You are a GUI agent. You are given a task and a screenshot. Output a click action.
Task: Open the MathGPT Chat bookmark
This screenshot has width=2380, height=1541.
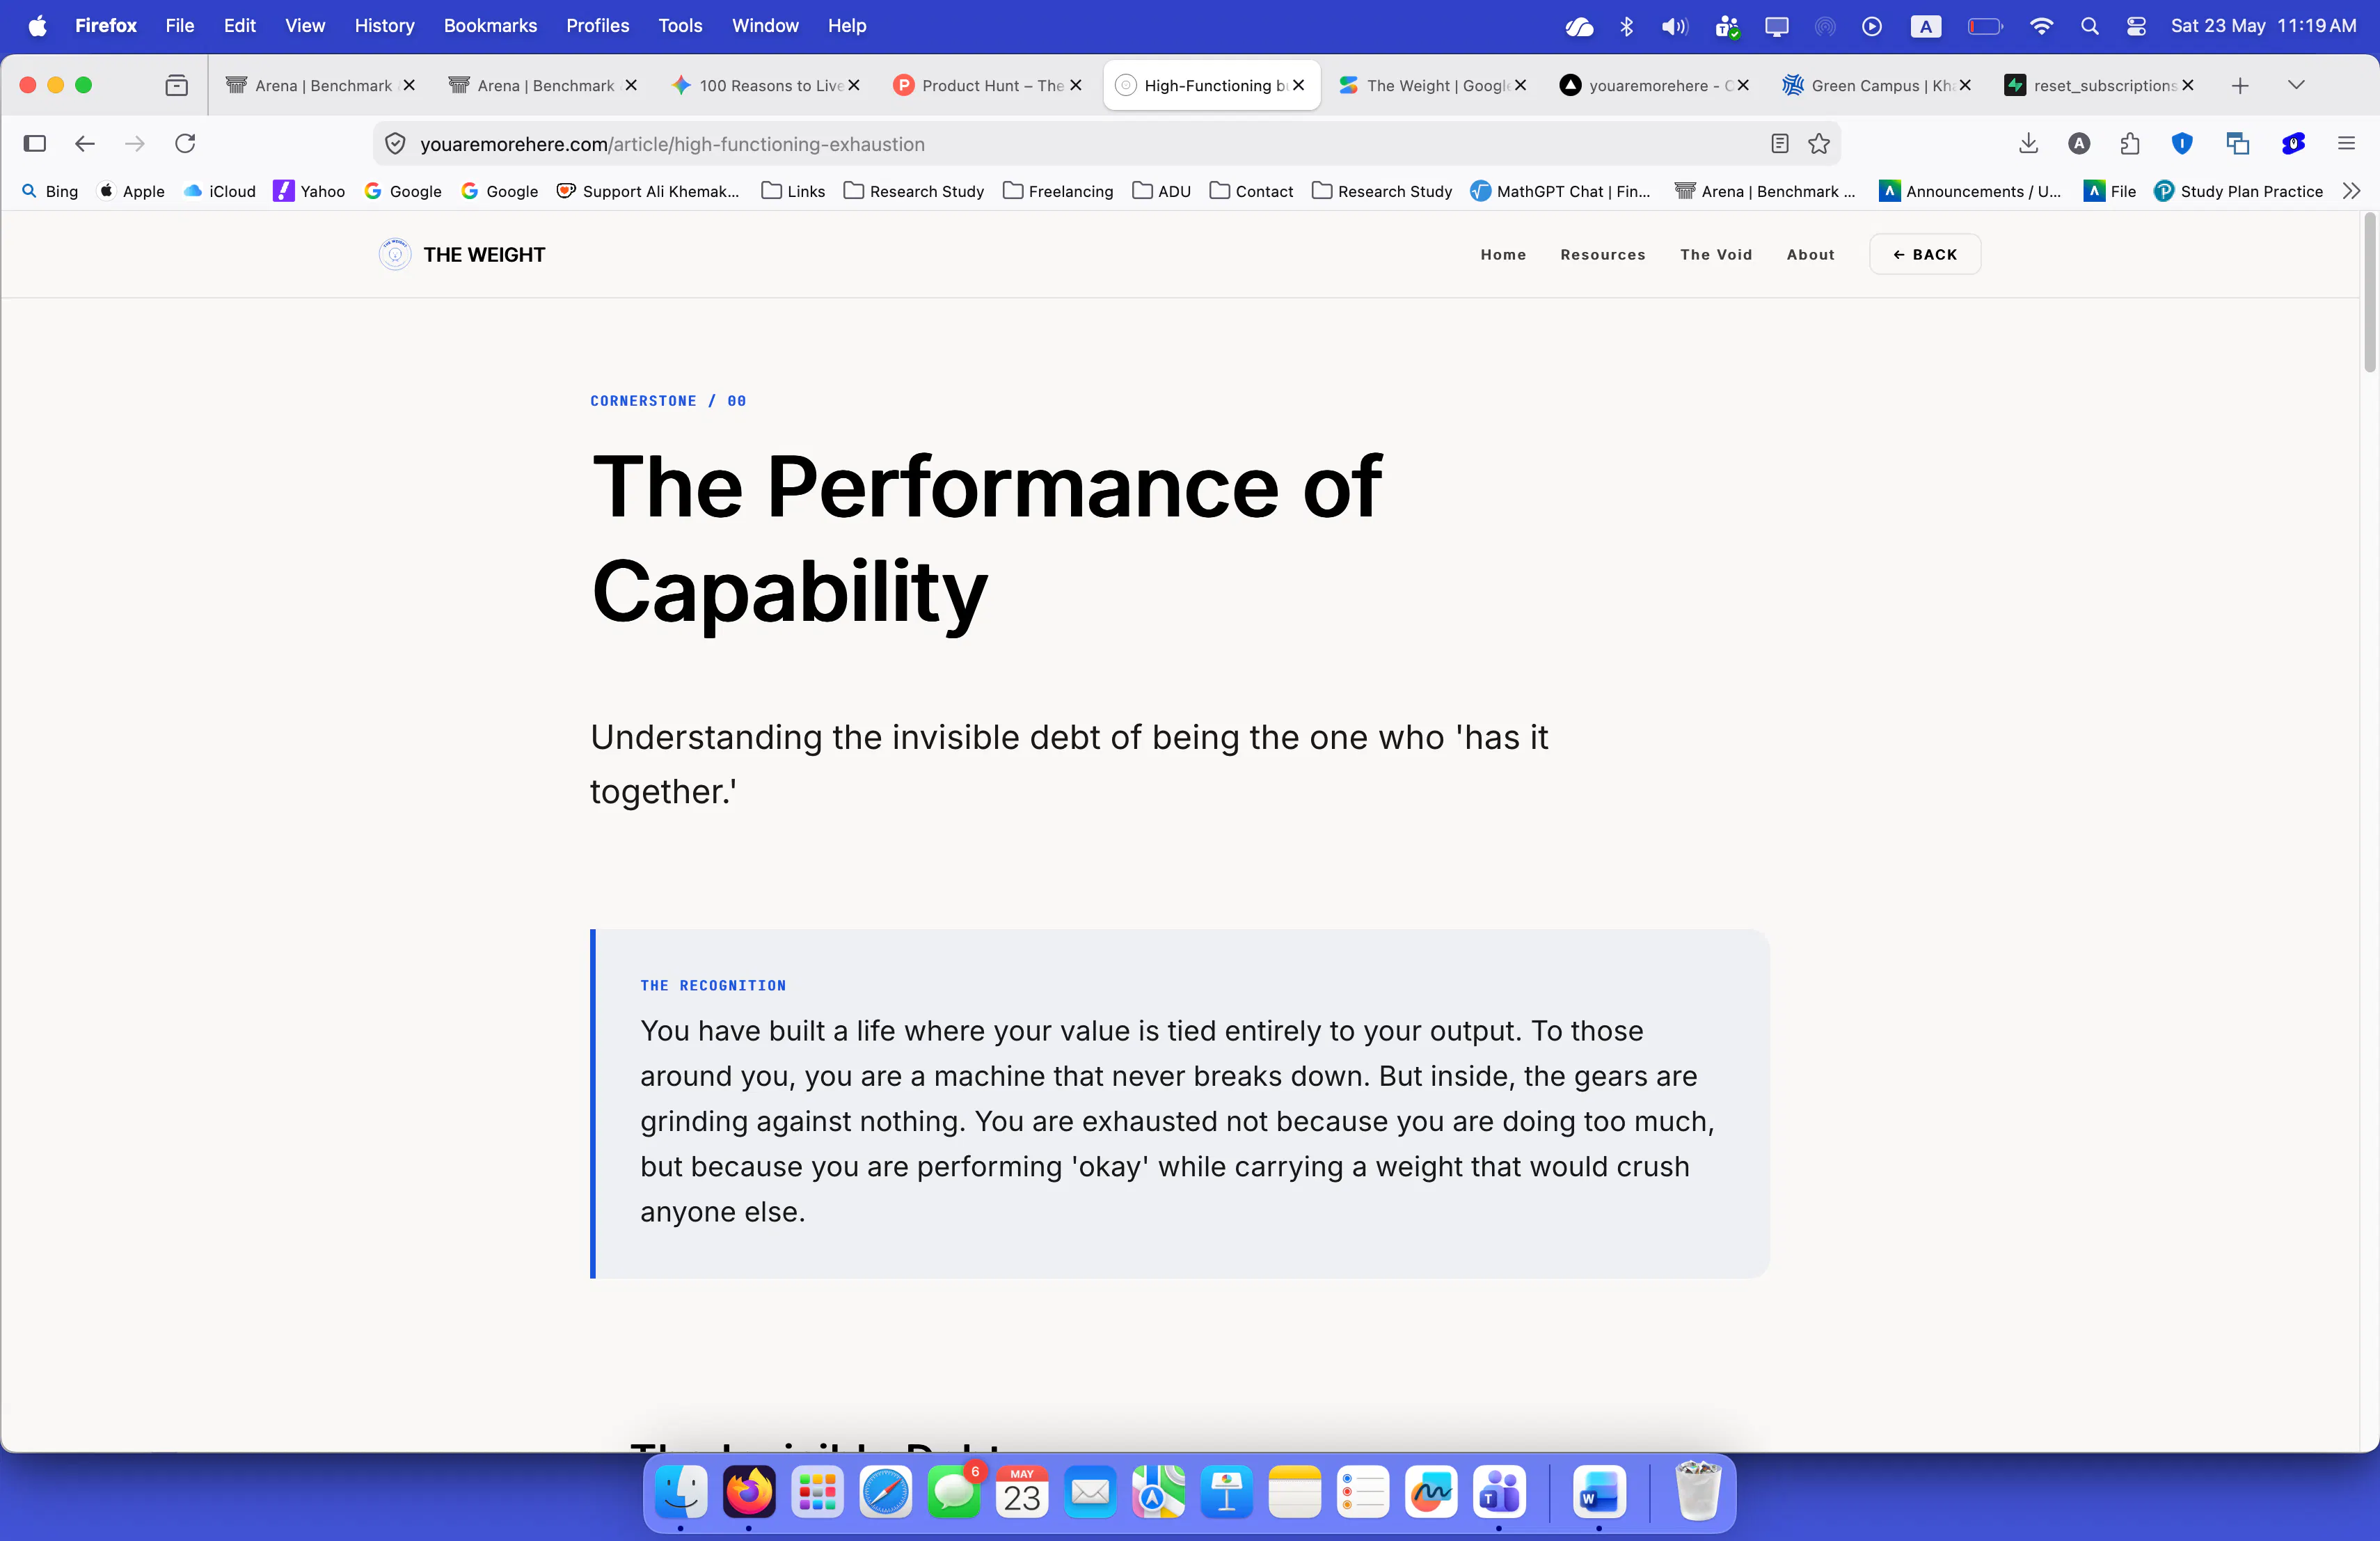tap(1561, 191)
